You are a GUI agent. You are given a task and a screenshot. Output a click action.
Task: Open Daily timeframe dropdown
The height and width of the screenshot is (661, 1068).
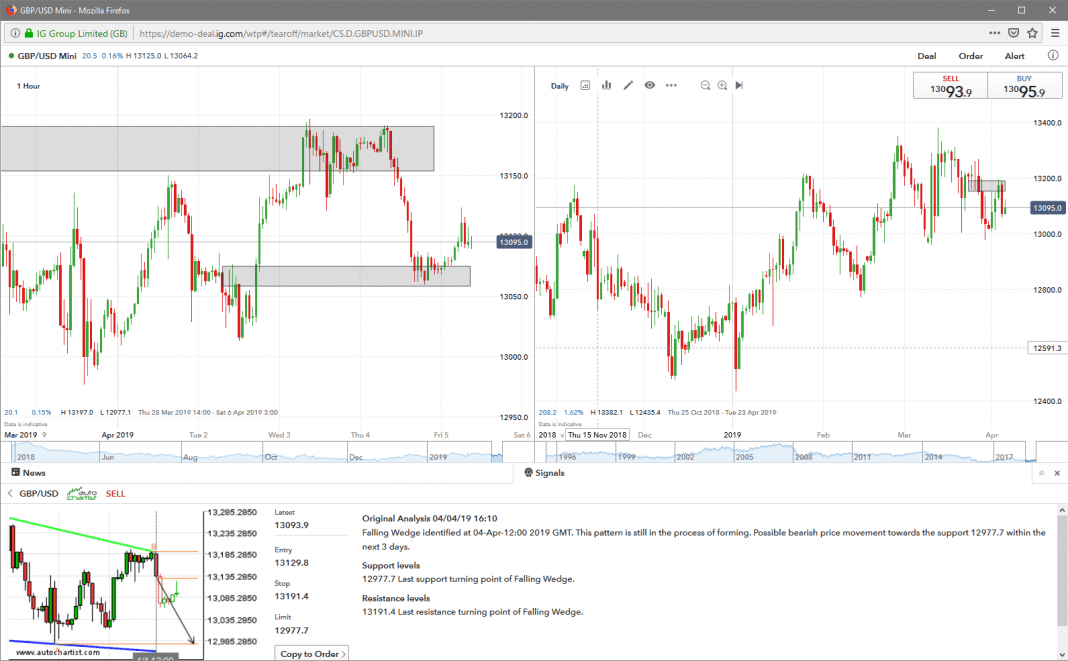tap(560, 86)
